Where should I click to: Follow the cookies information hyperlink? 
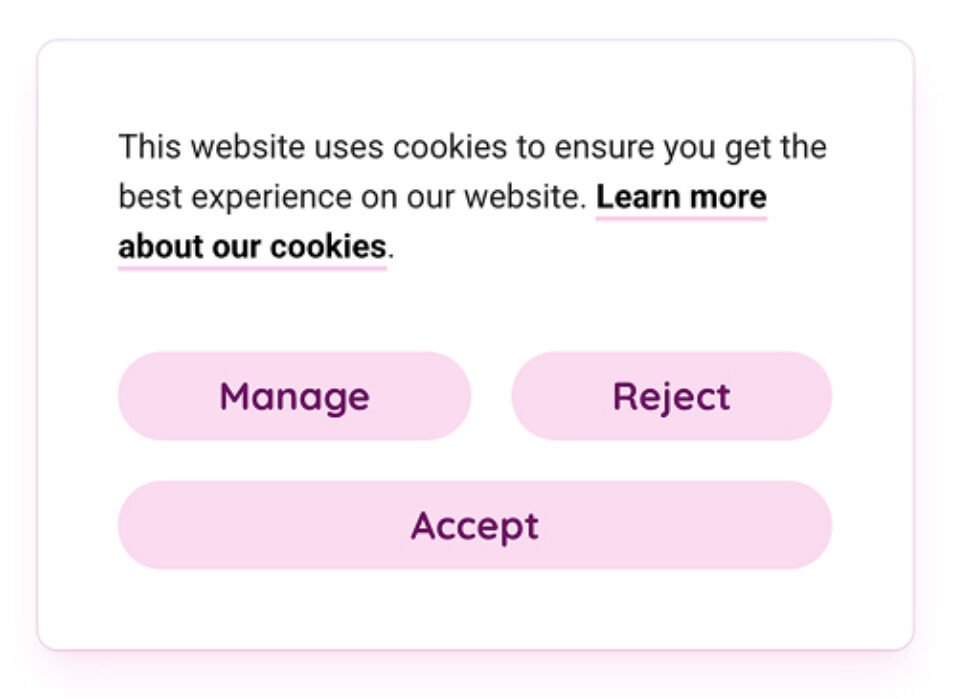tap(252, 246)
